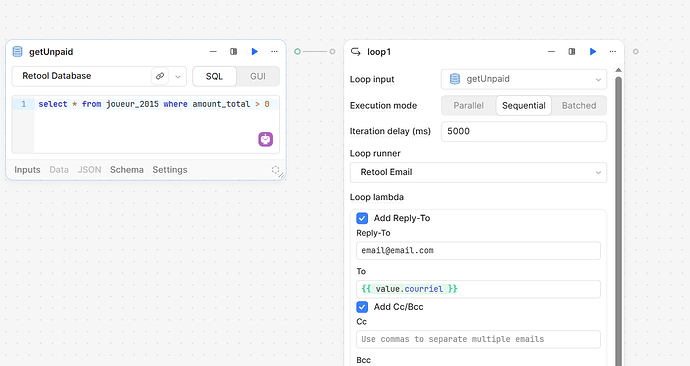The width and height of the screenshot is (690, 366).
Task: Run the getUnpaid query block
Action: [x=254, y=51]
